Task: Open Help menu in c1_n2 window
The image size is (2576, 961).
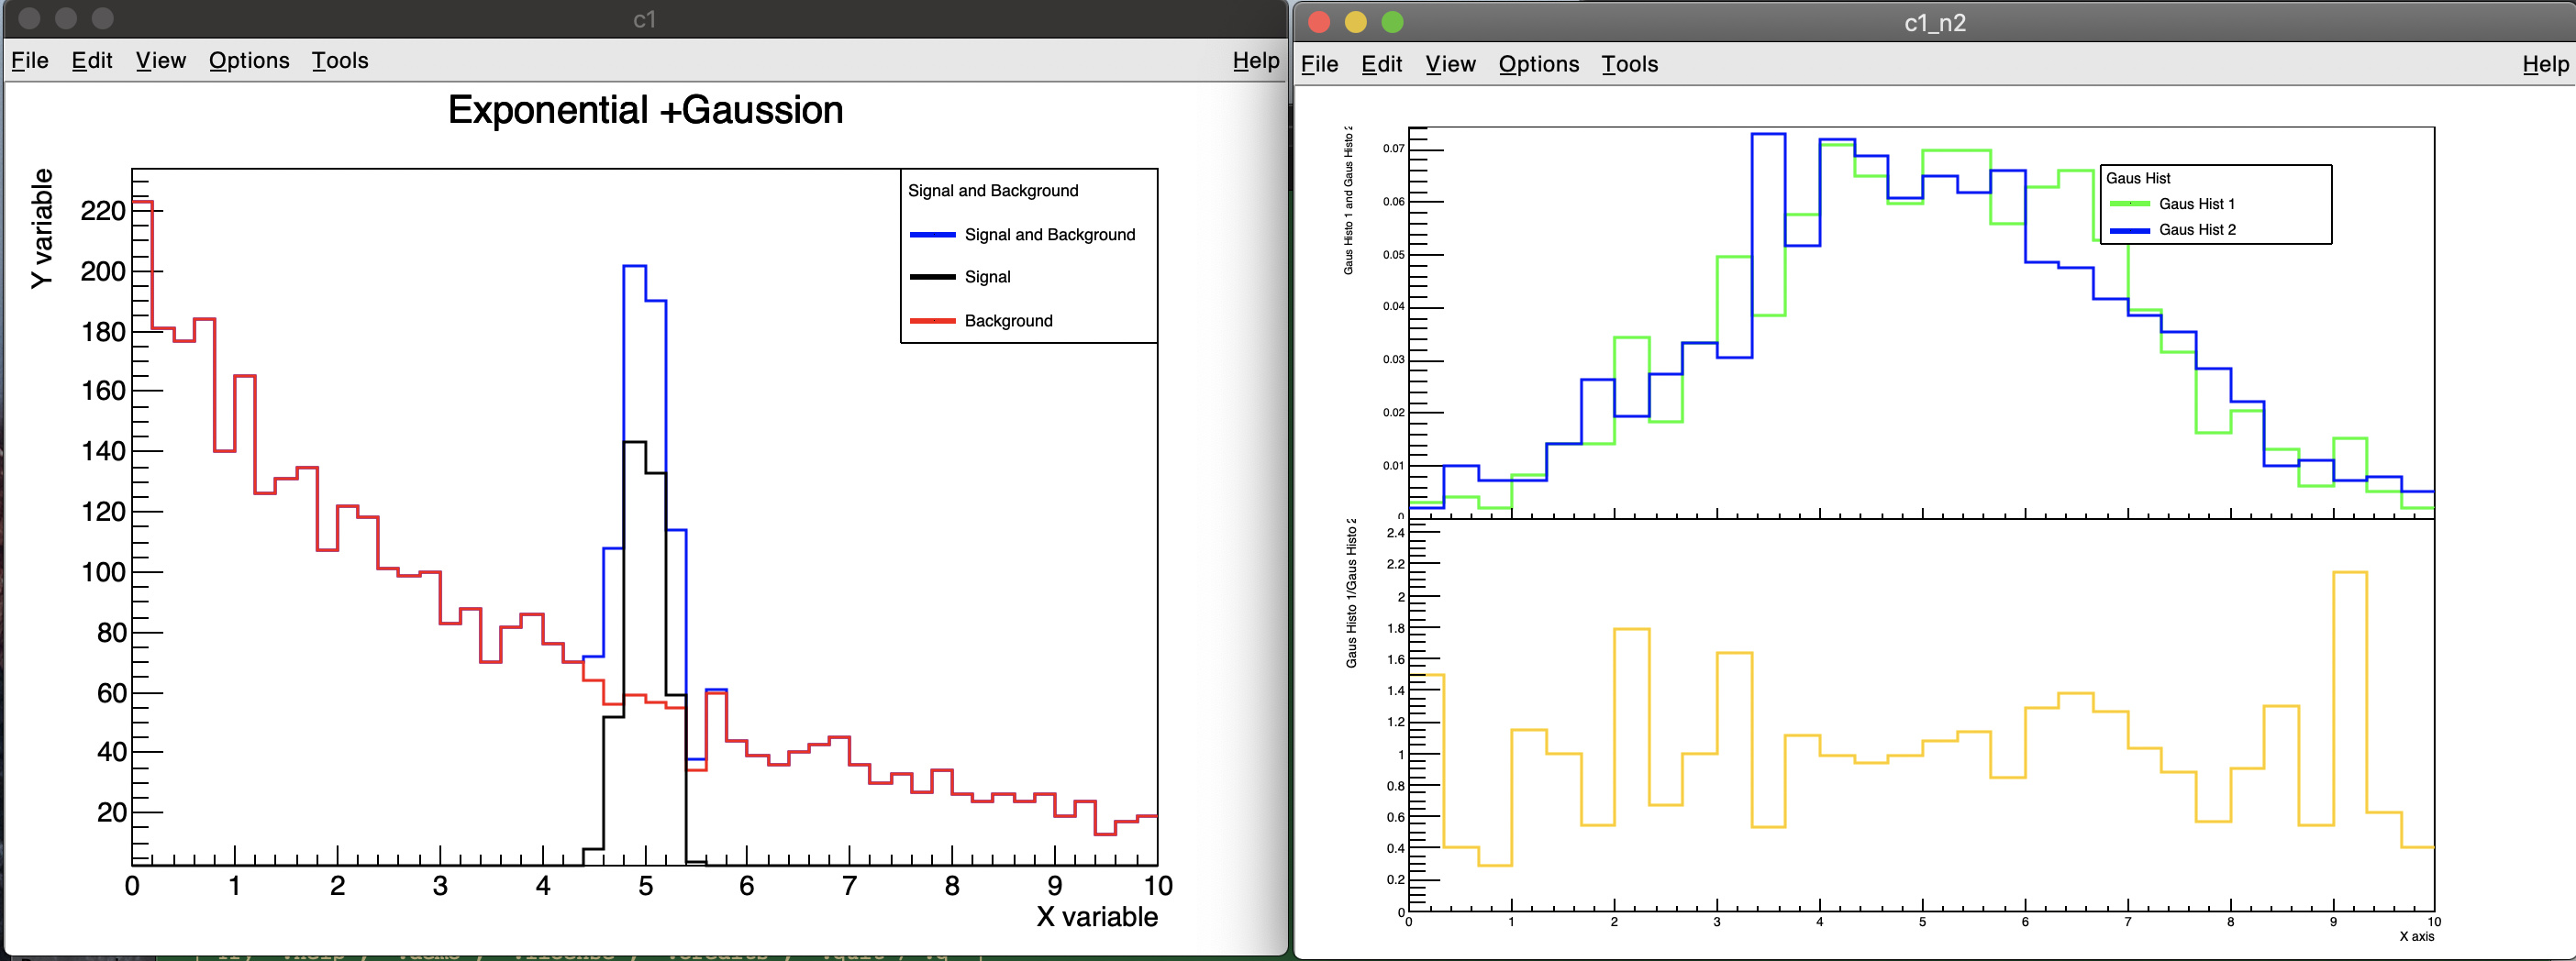Action: [2546, 64]
